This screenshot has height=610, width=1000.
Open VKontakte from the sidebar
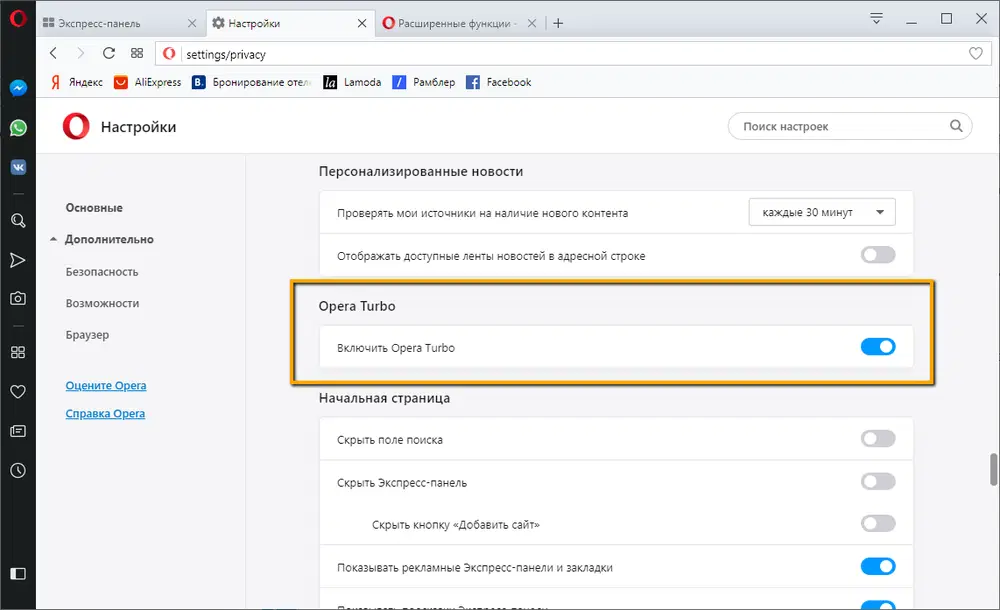[x=17, y=166]
